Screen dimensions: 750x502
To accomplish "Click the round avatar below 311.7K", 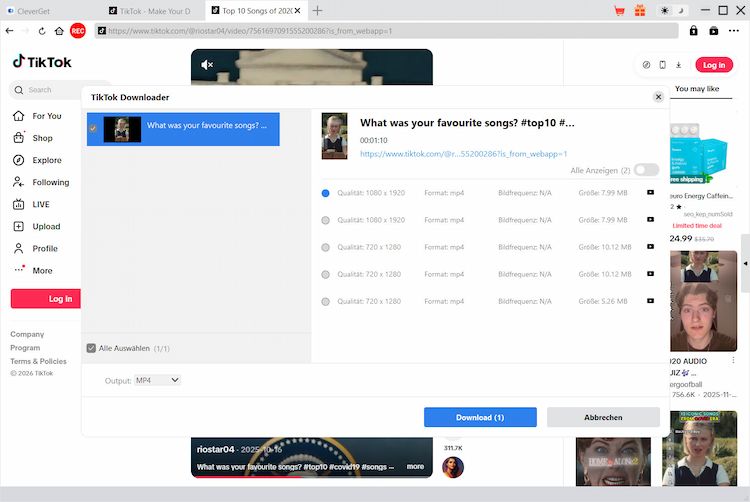I will (452, 467).
